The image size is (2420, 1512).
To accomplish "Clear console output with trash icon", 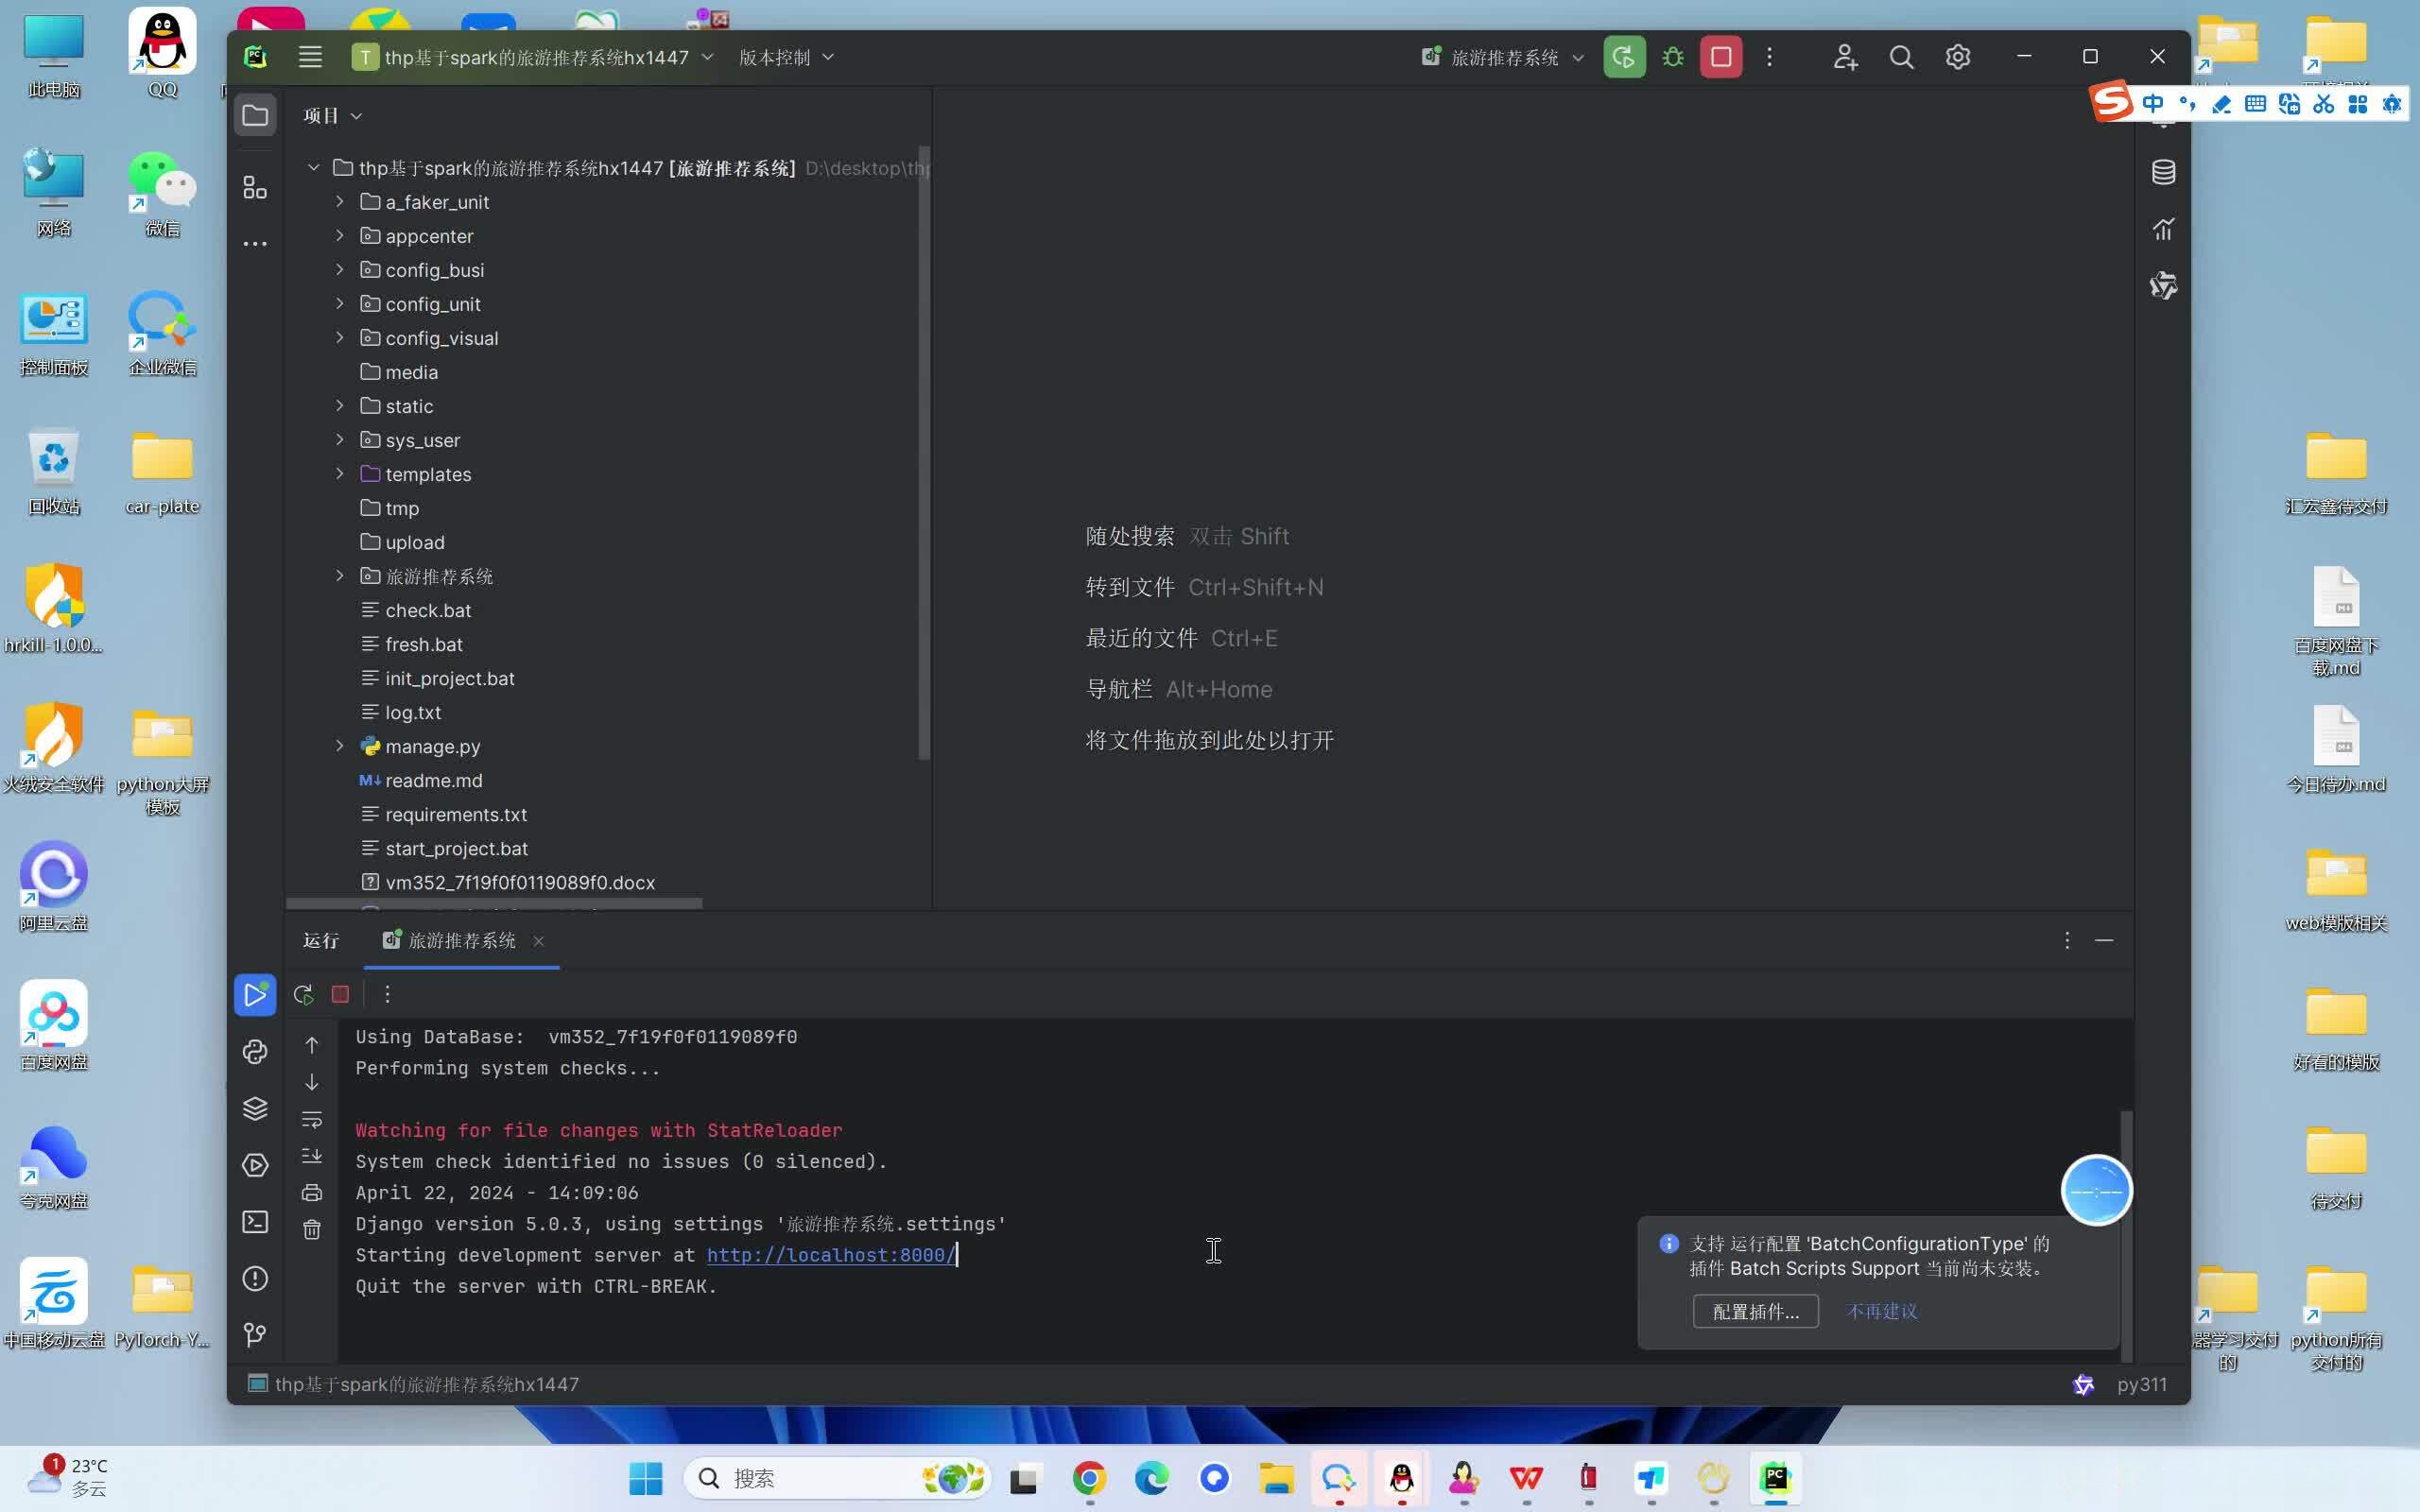I will (312, 1229).
